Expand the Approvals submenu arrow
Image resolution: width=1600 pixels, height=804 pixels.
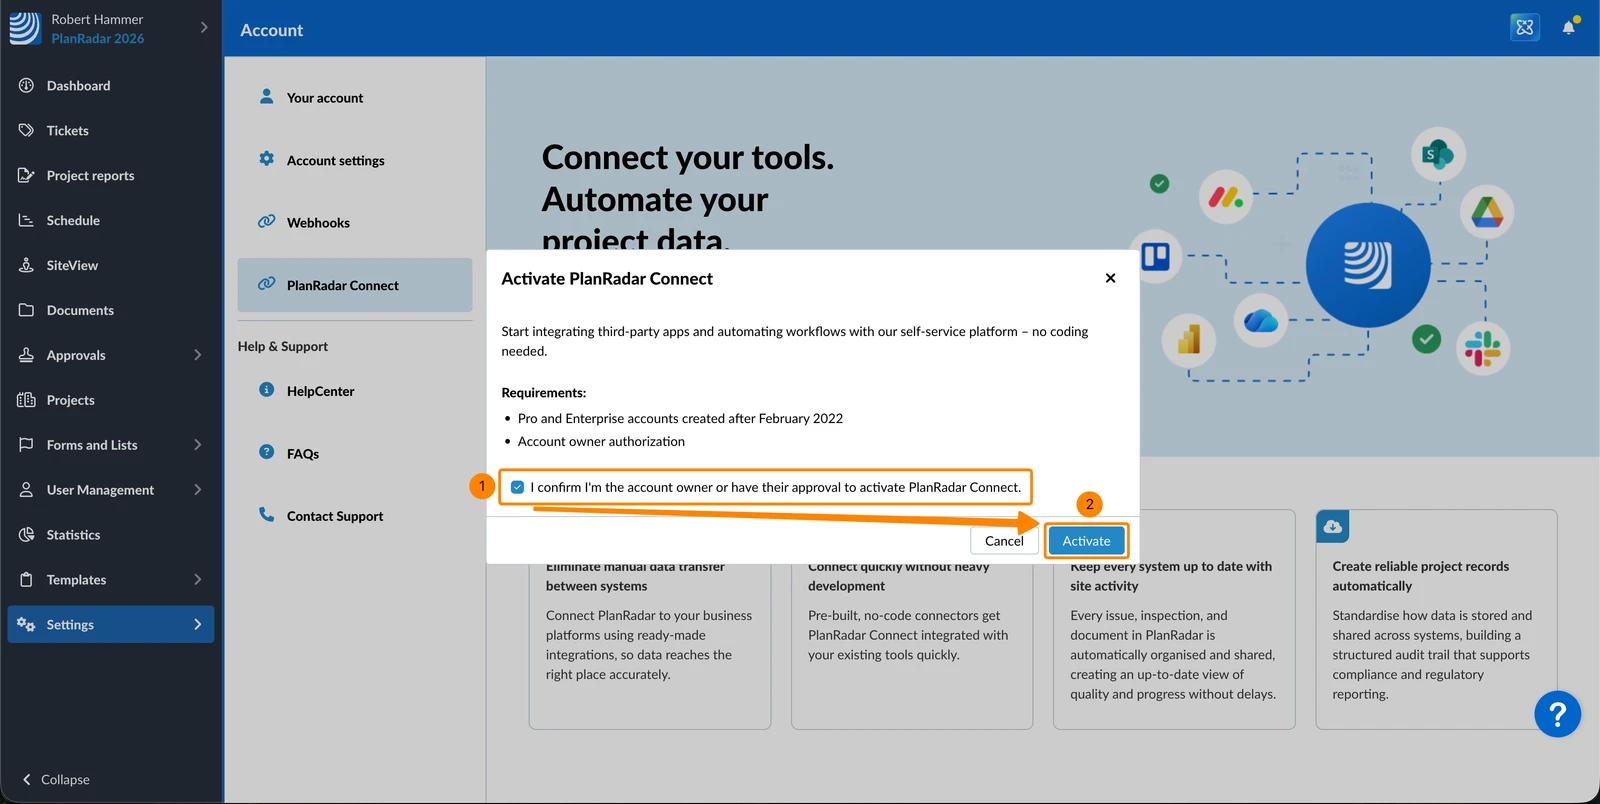point(197,355)
